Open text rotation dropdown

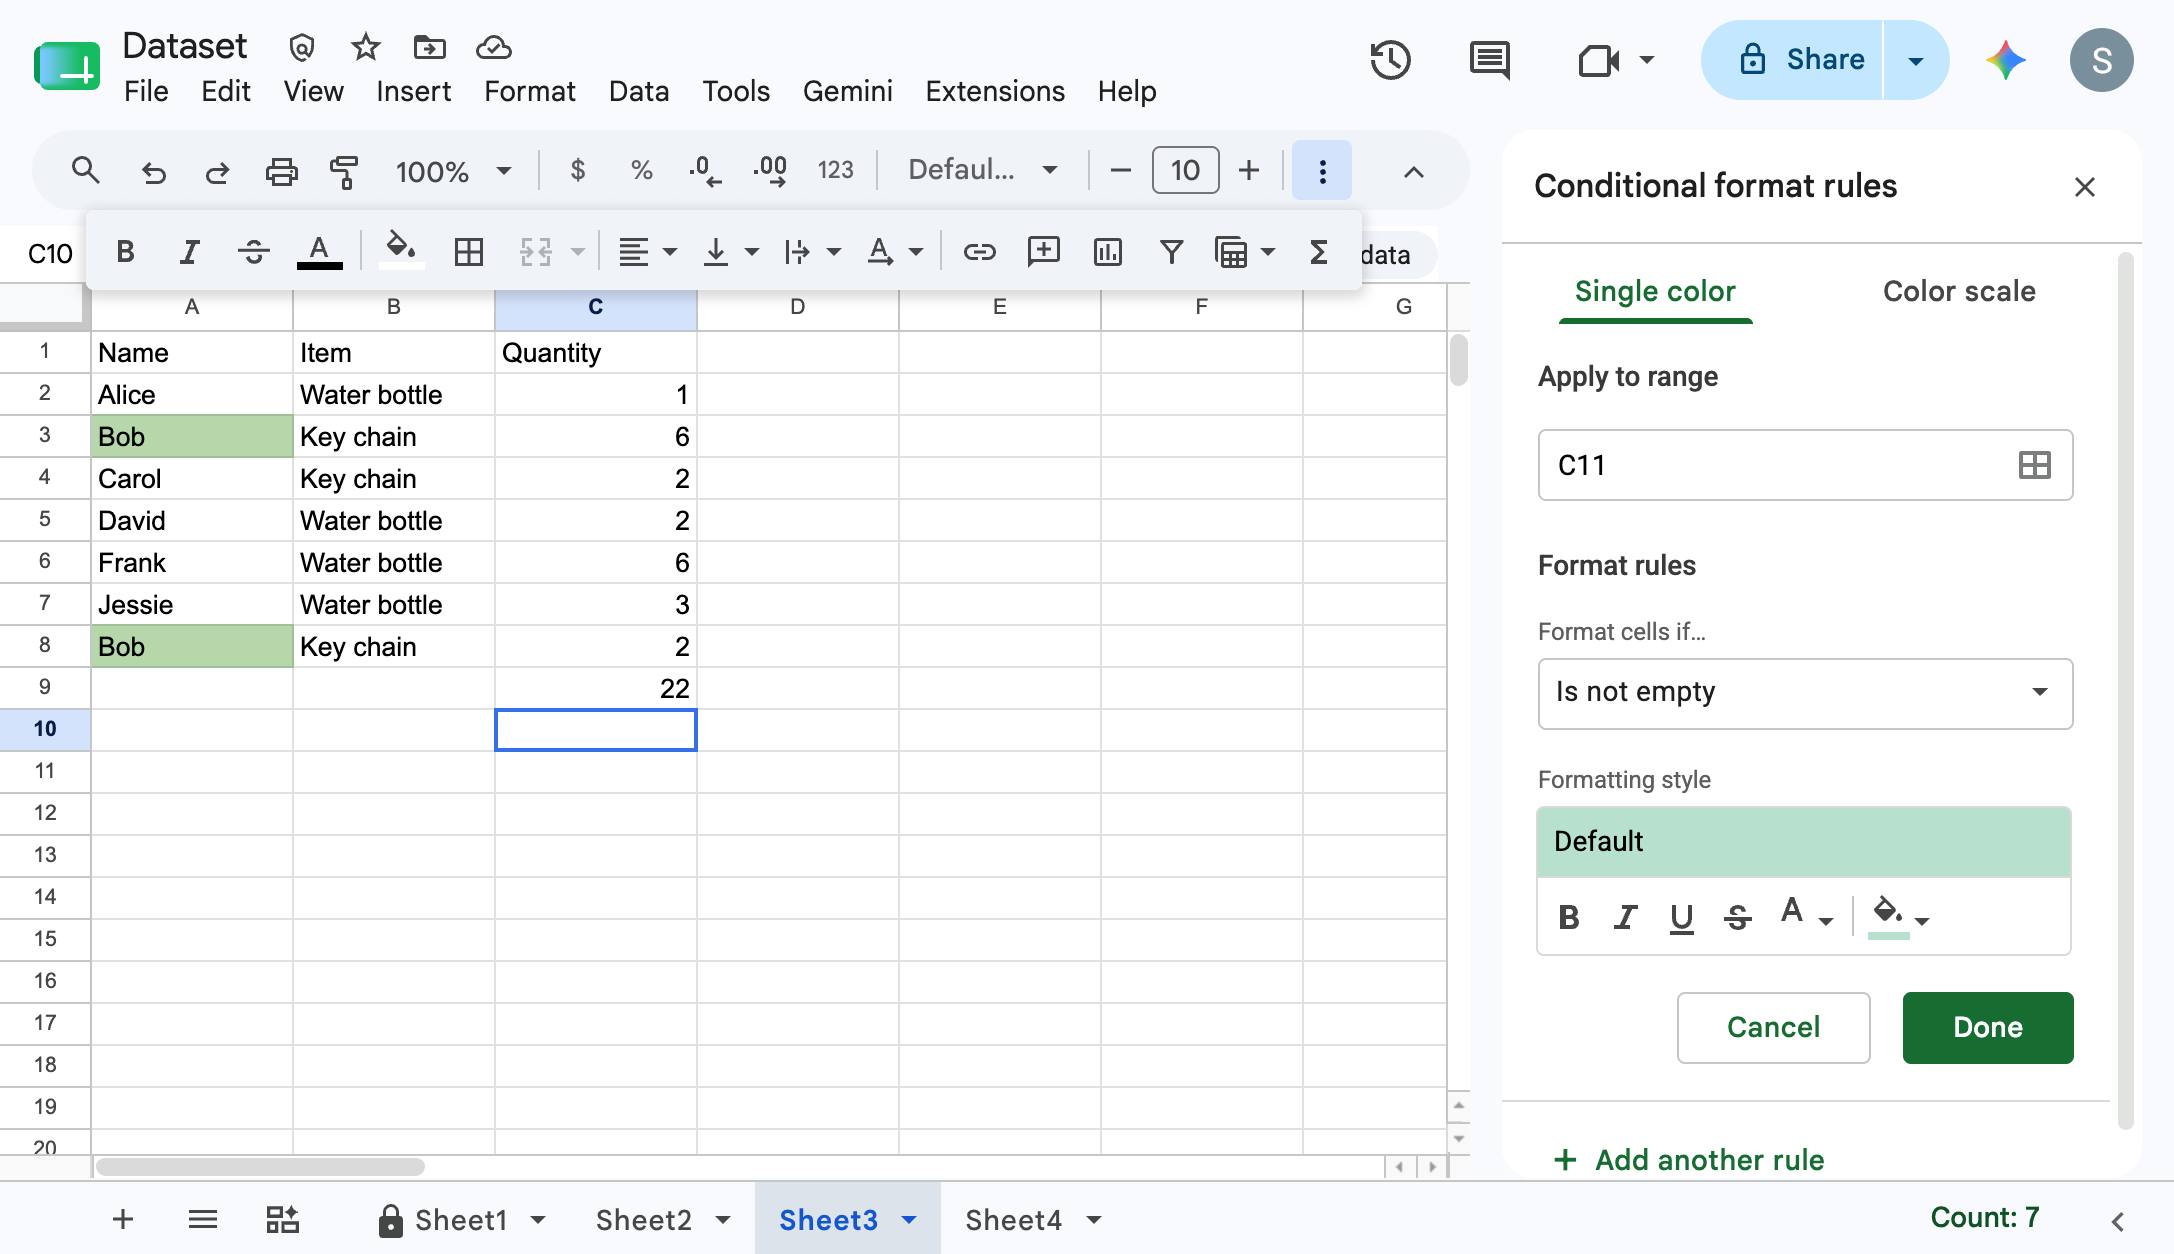click(x=894, y=252)
